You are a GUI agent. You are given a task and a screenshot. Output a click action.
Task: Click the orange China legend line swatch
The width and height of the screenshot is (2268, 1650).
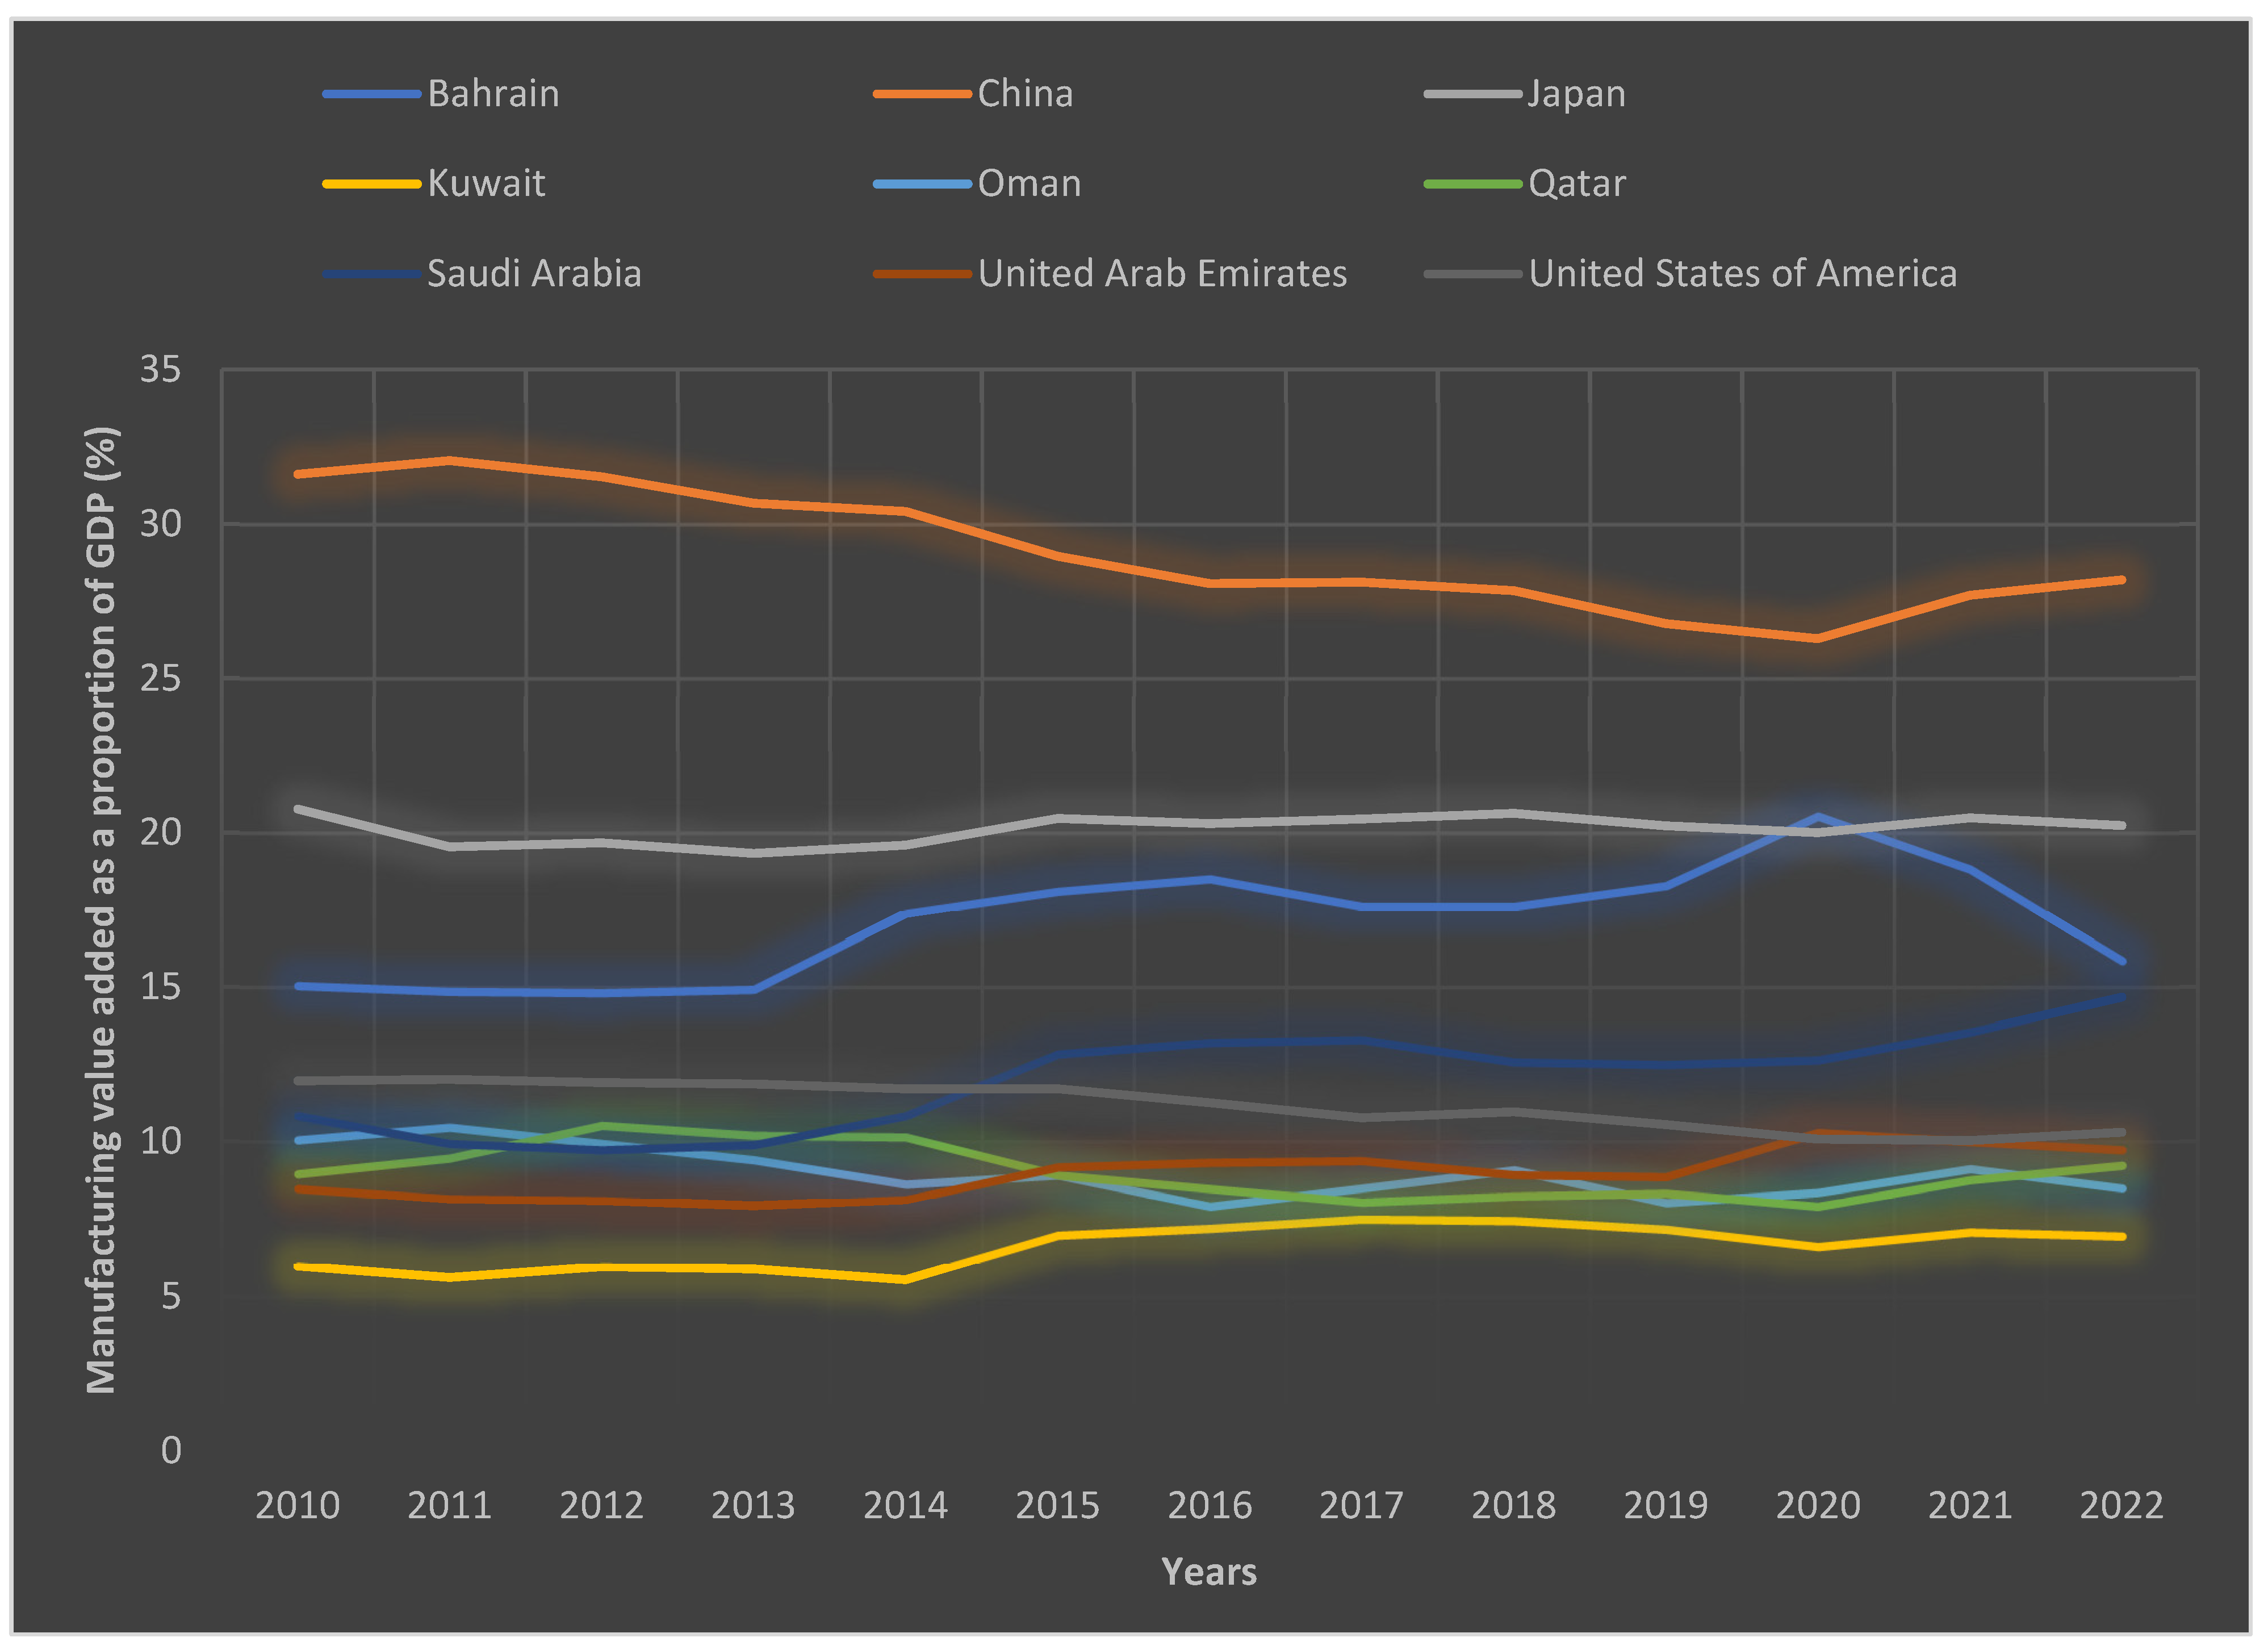[x=921, y=94]
